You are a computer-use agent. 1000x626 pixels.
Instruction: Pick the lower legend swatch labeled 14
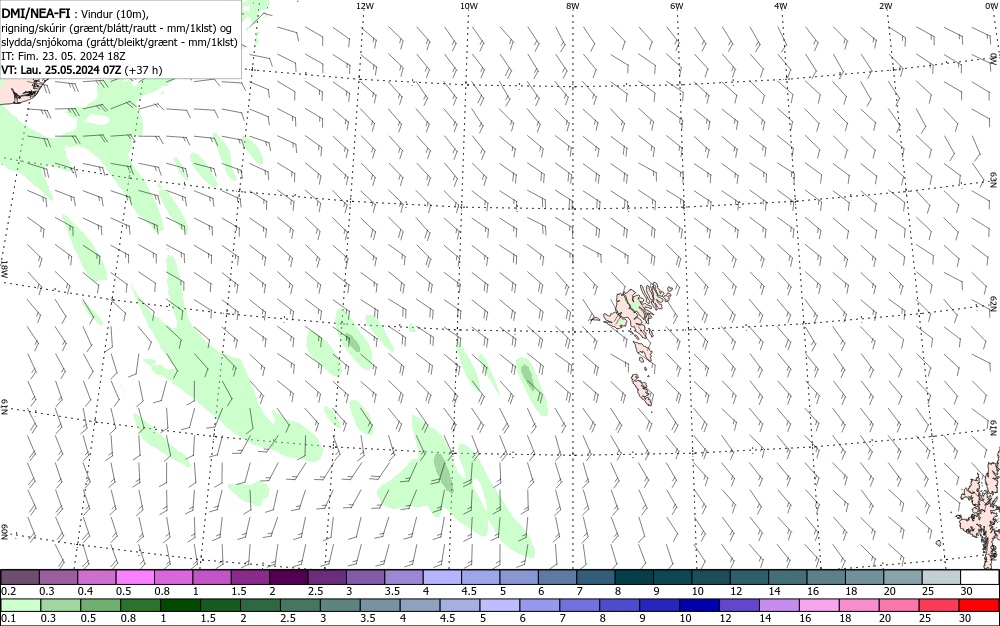pyautogui.click(x=779, y=605)
